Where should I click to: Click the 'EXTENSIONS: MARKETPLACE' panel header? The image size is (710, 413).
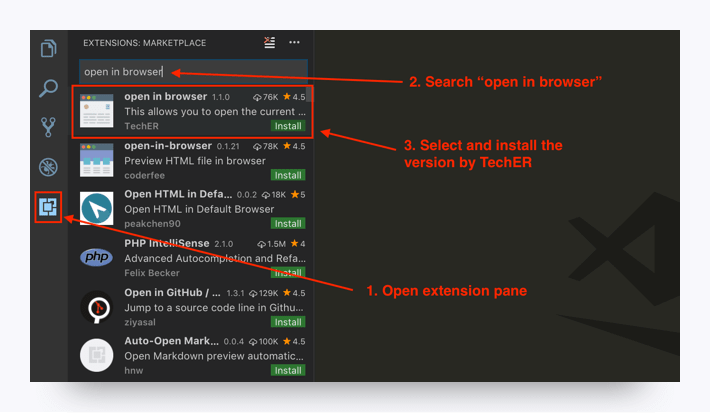coord(144,43)
